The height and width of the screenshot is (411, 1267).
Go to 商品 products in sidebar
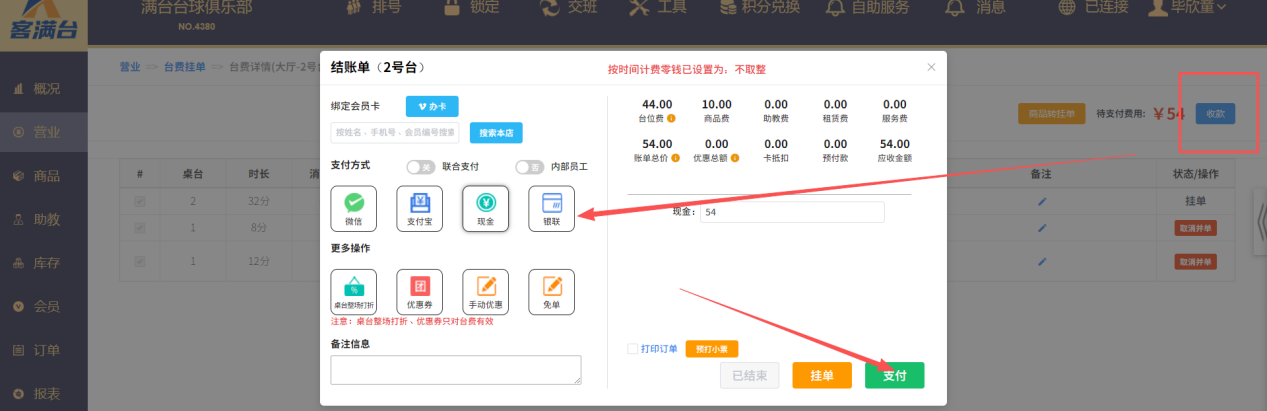[44, 176]
